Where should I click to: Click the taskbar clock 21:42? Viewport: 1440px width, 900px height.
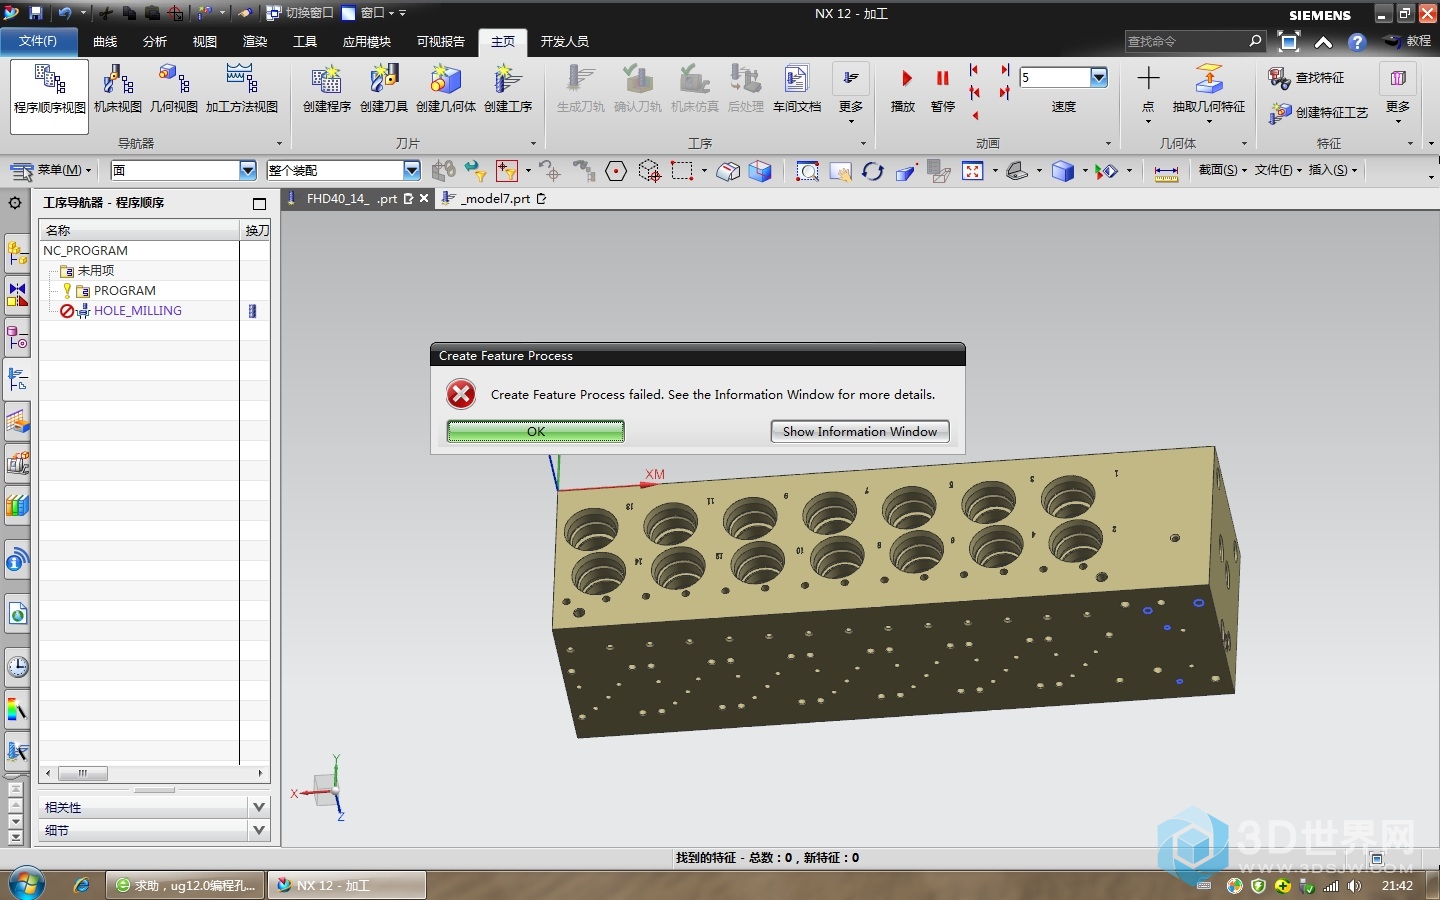tap(1397, 886)
